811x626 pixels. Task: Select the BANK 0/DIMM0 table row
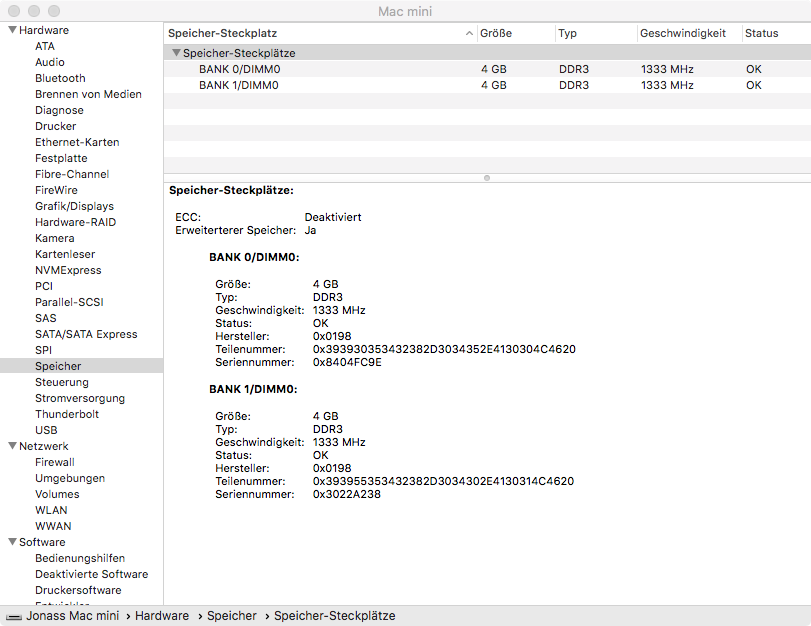tap(238, 69)
